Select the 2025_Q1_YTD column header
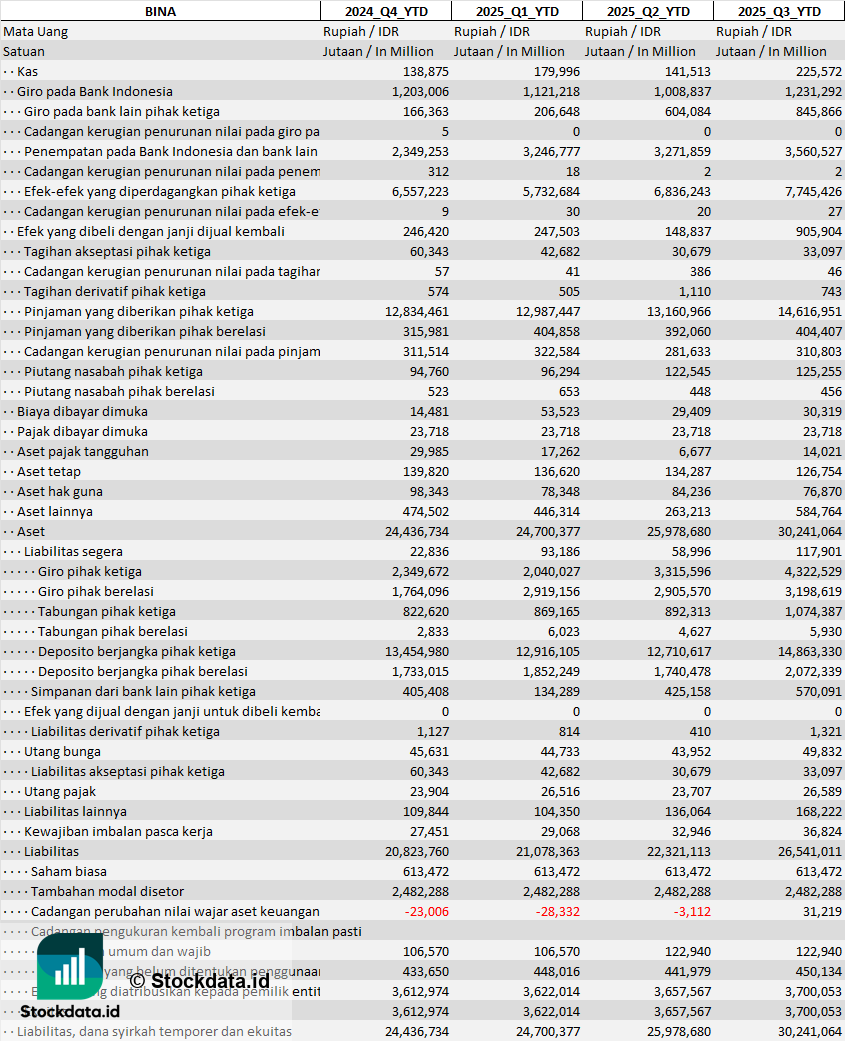This screenshot has width=845, height=1041. 517,11
